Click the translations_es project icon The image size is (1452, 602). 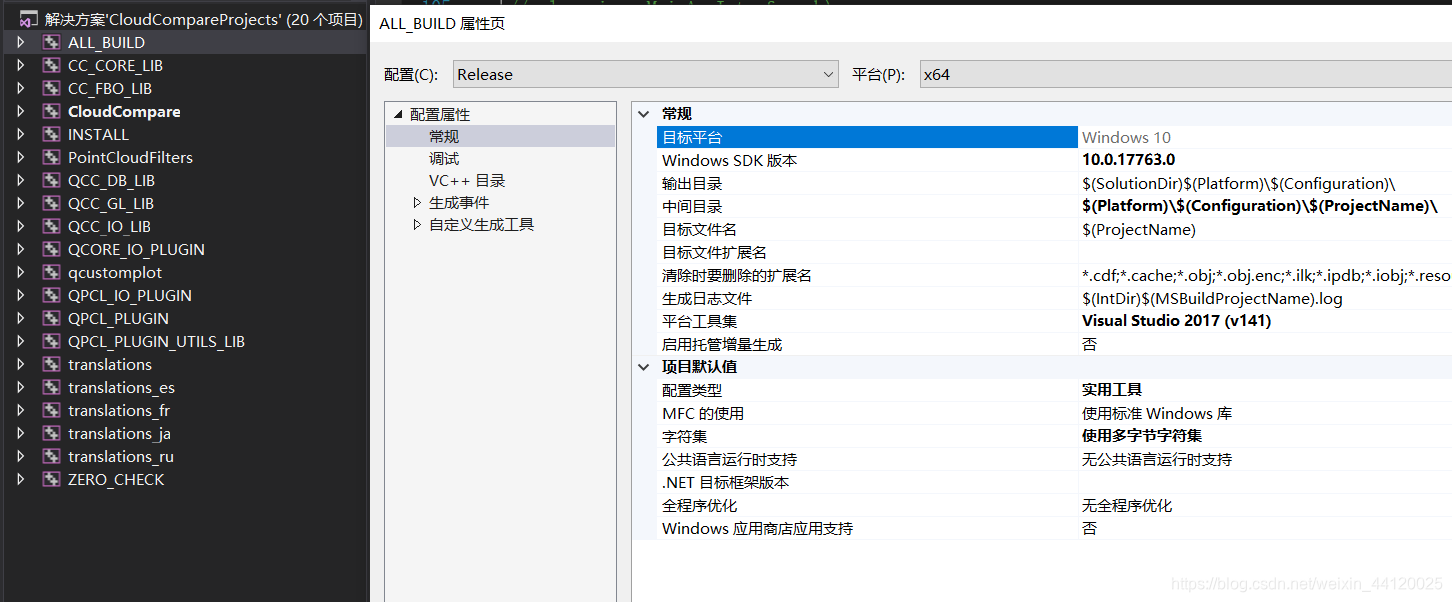pos(51,387)
